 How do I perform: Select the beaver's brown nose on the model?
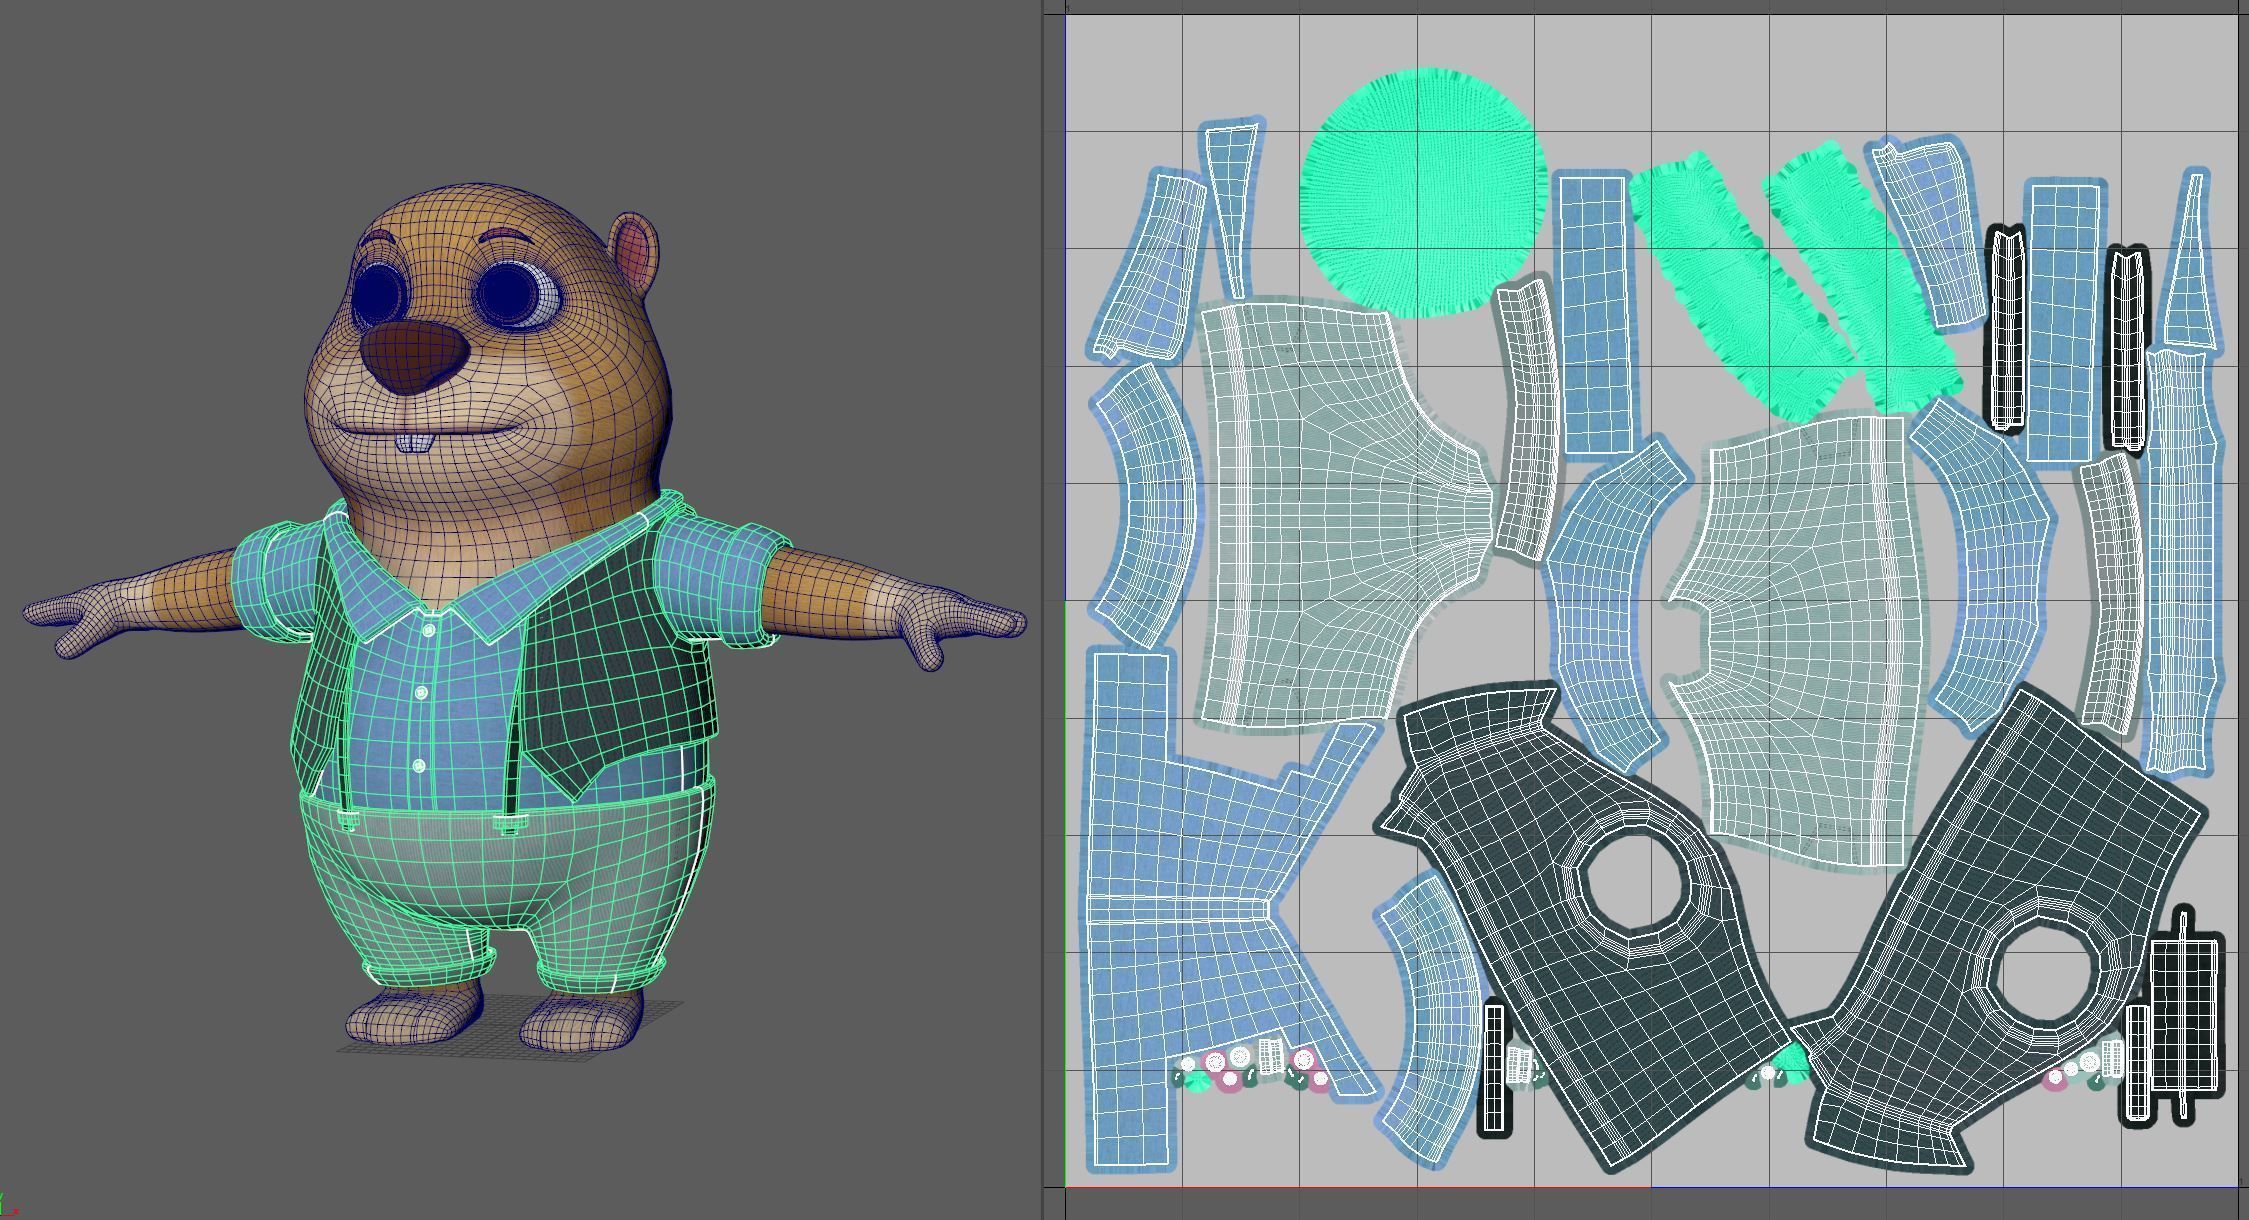coord(413,357)
